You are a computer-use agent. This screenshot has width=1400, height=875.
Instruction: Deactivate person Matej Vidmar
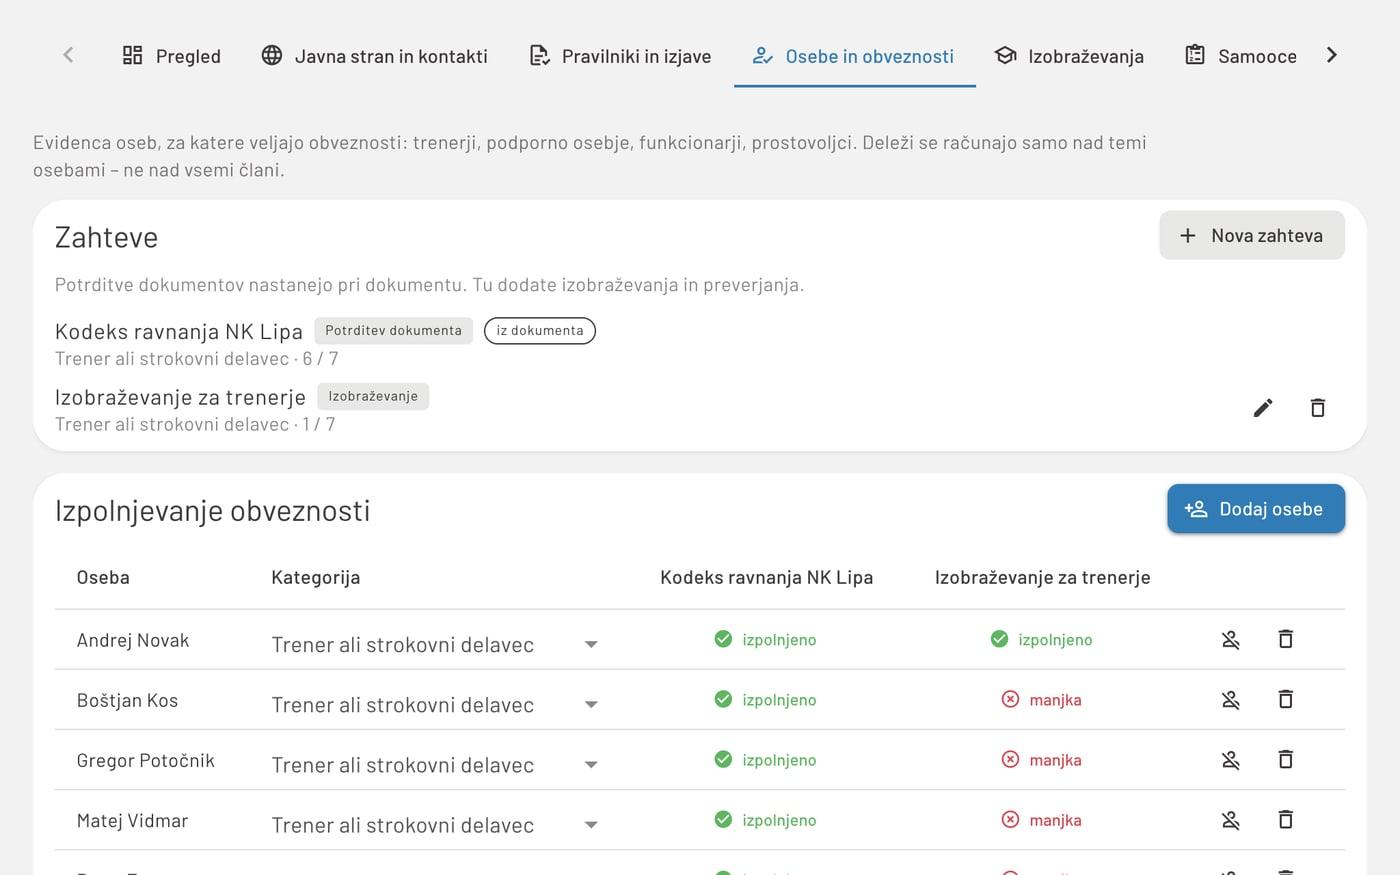click(1231, 820)
